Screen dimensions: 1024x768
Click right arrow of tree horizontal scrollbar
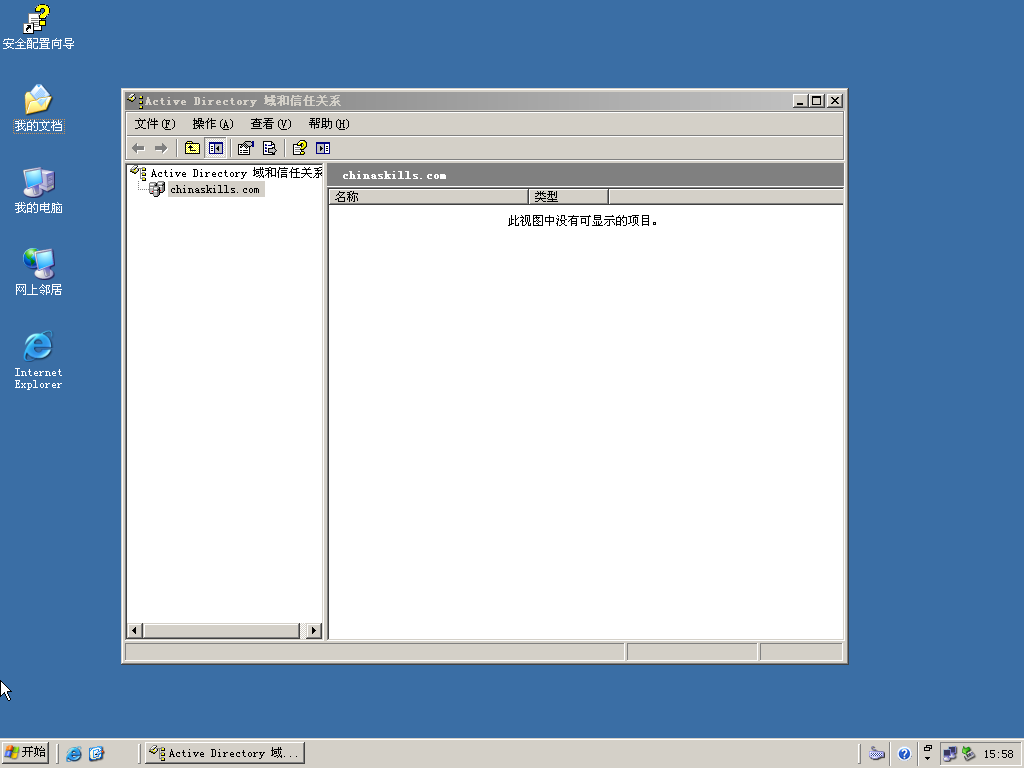tap(314, 630)
